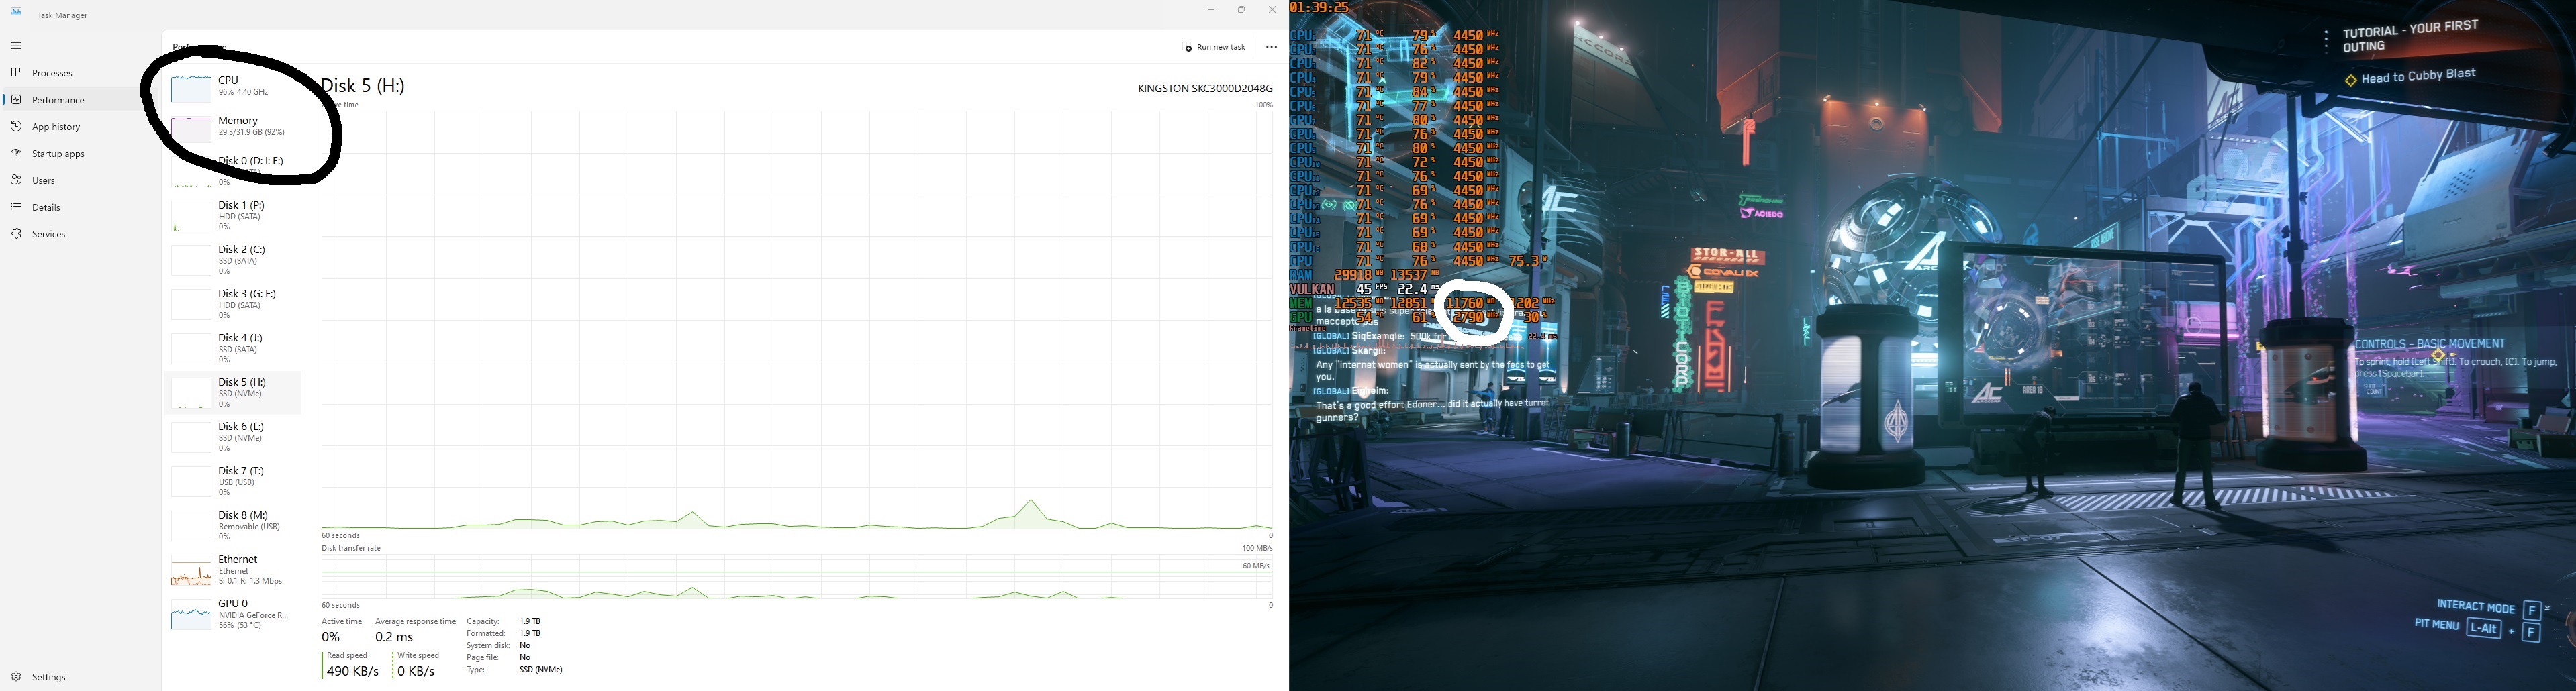
Task: Click the 'Page file: No' text
Action: point(499,658)
